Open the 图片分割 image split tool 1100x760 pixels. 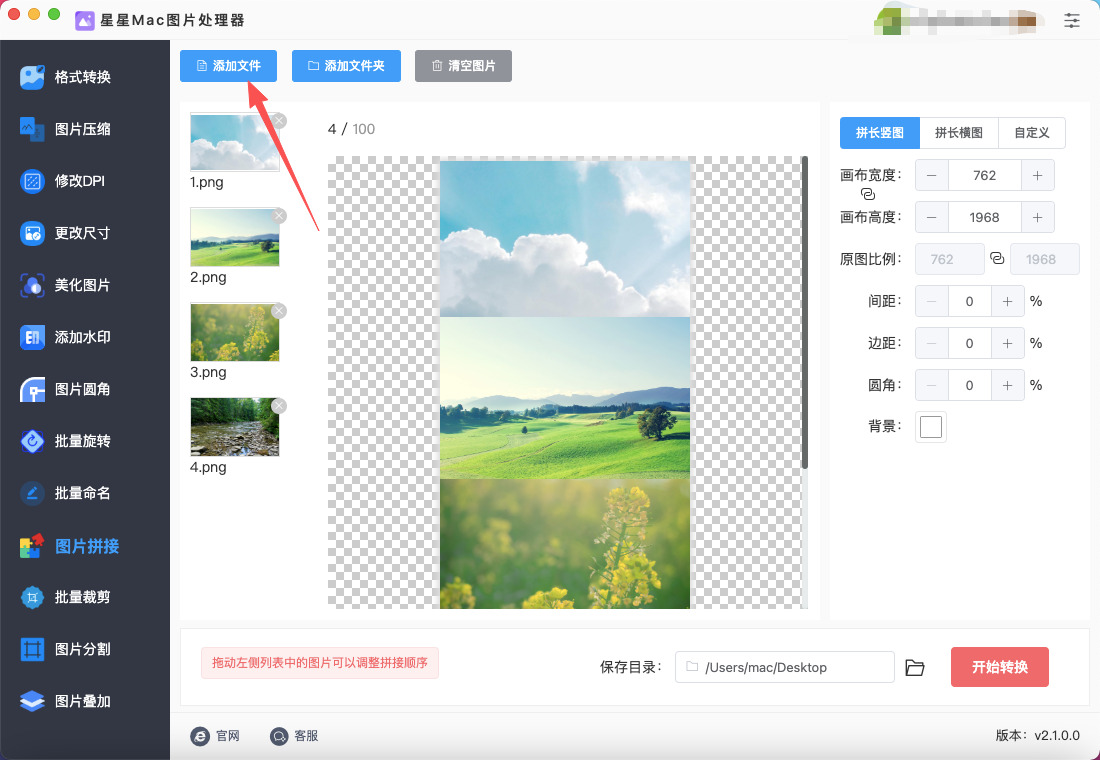coord(67,649)
